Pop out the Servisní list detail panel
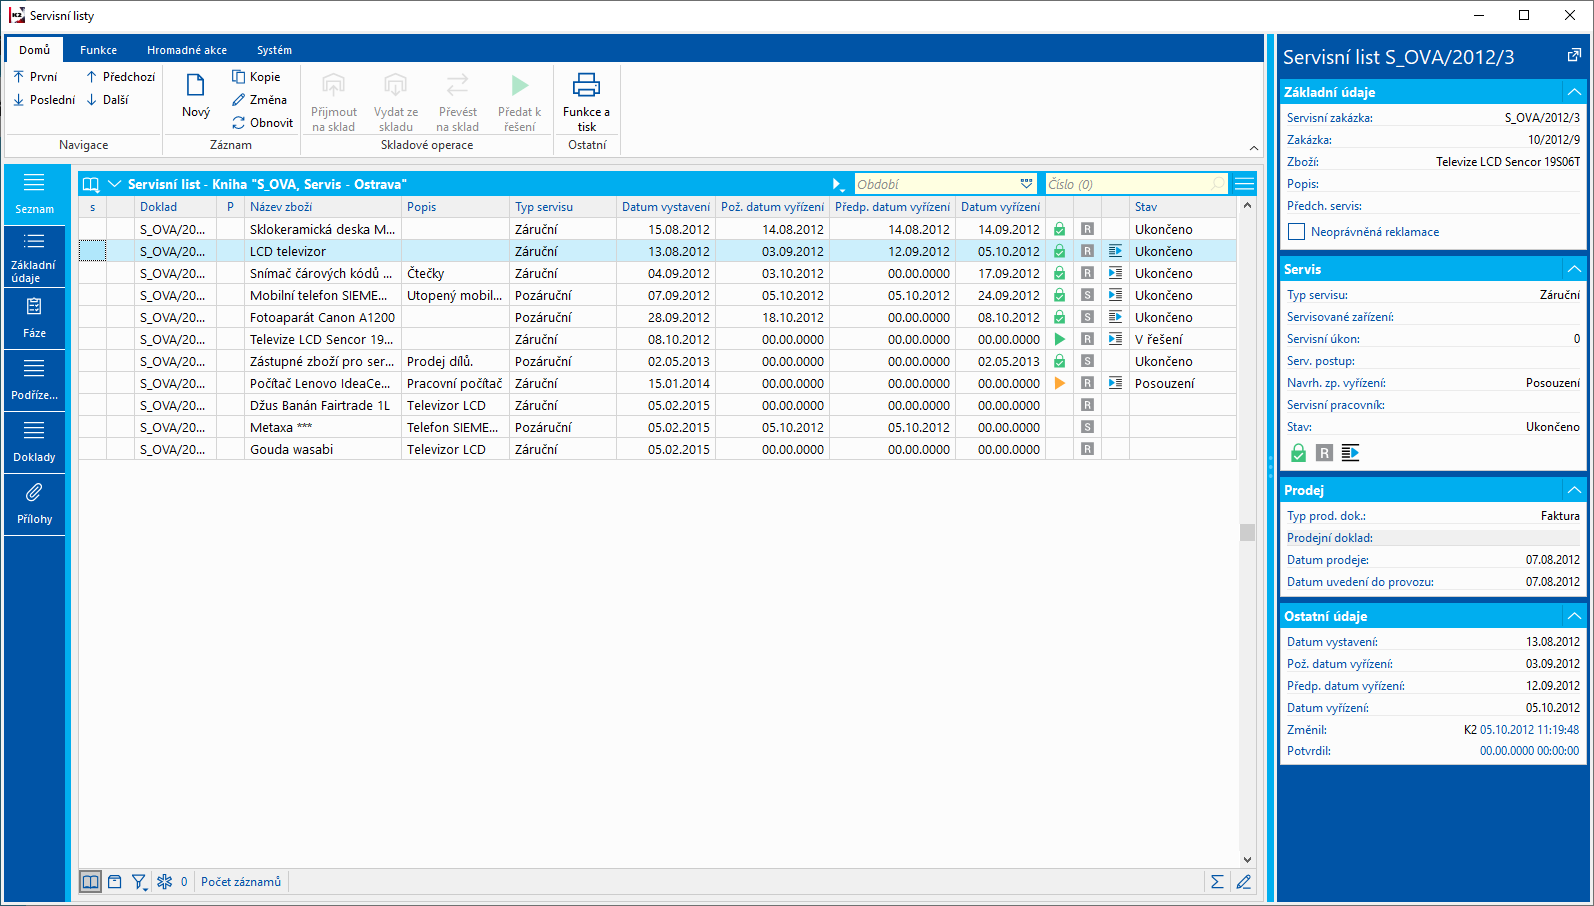This screenshot has width=1594, height=906. click(1574, 56)
